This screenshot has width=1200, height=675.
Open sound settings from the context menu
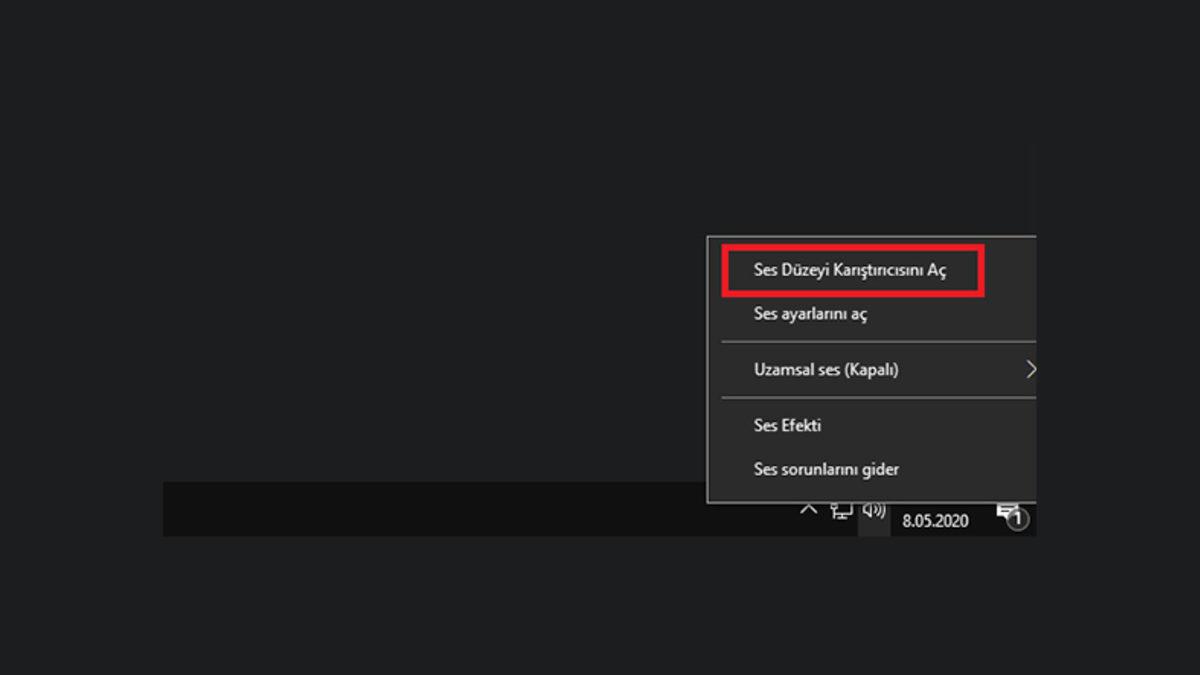pyautogui.click(x=810, y=314)
